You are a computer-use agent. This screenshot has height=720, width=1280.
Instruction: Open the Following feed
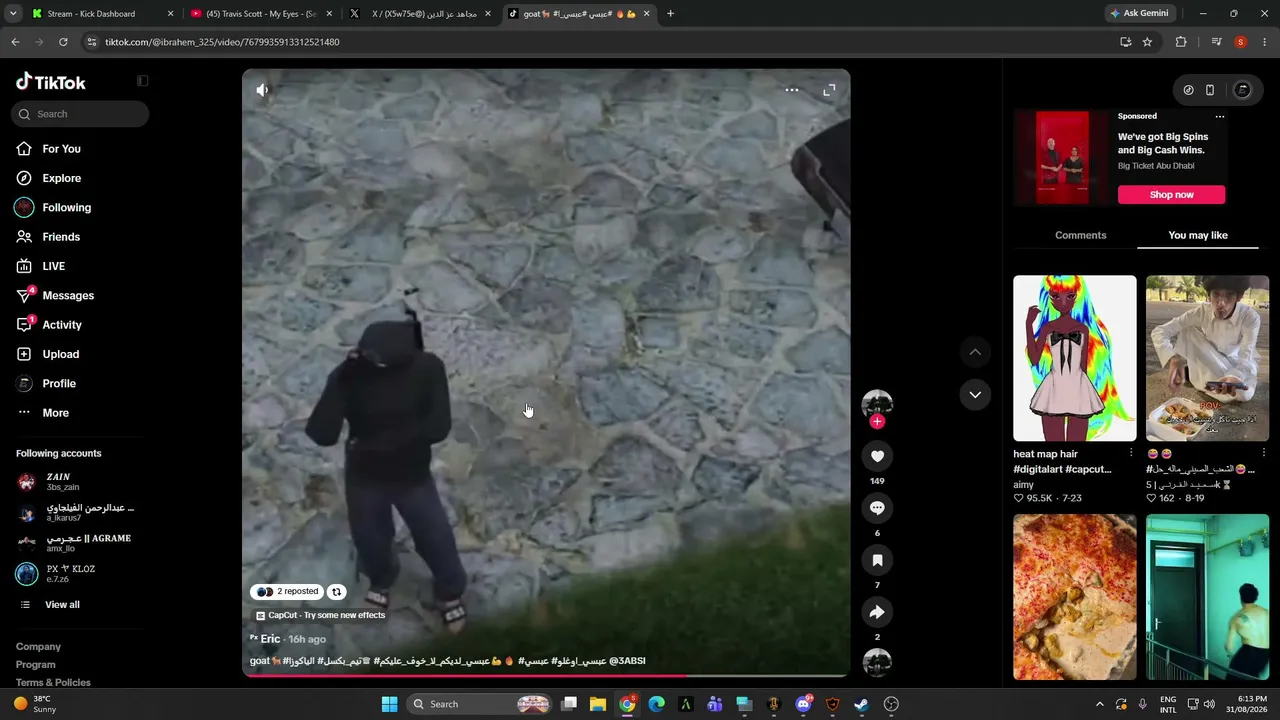(x=66, y=207)
